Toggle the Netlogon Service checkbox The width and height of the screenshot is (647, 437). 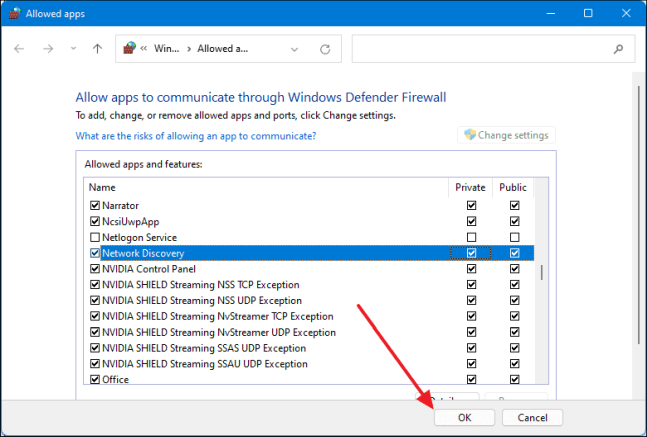[x=95, y=237]
